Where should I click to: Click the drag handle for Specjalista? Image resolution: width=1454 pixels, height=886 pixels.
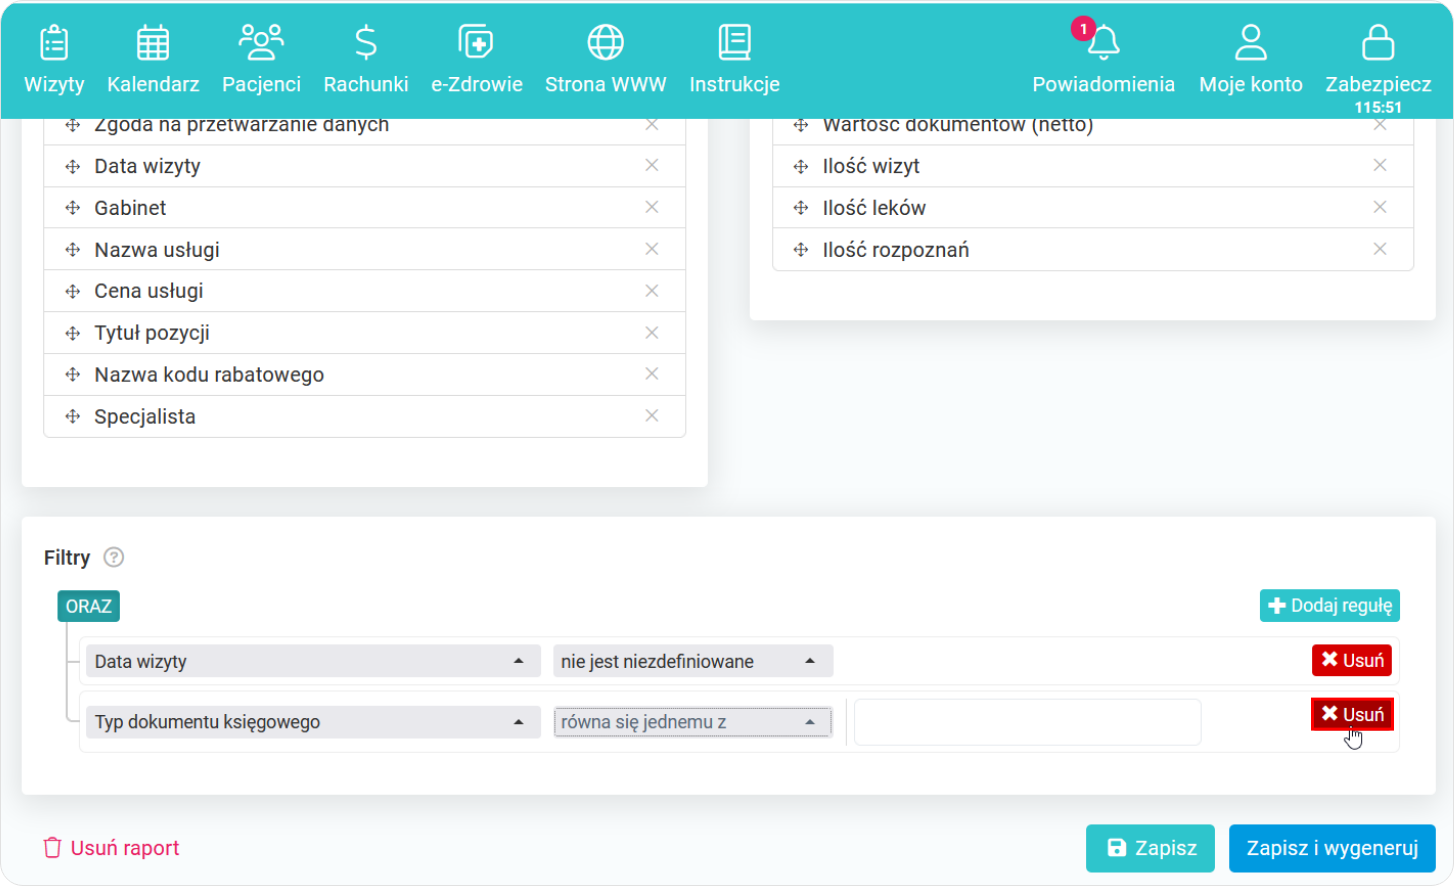click(73, 417)
